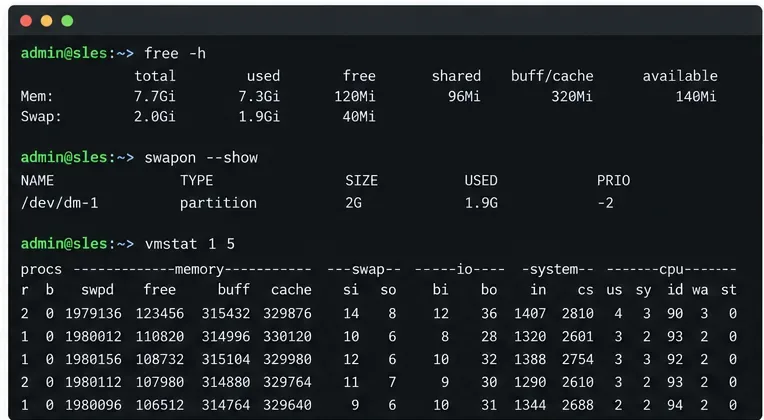Click the 'bi' blocks-in column header
764x420 pixels.
(440, 290)
